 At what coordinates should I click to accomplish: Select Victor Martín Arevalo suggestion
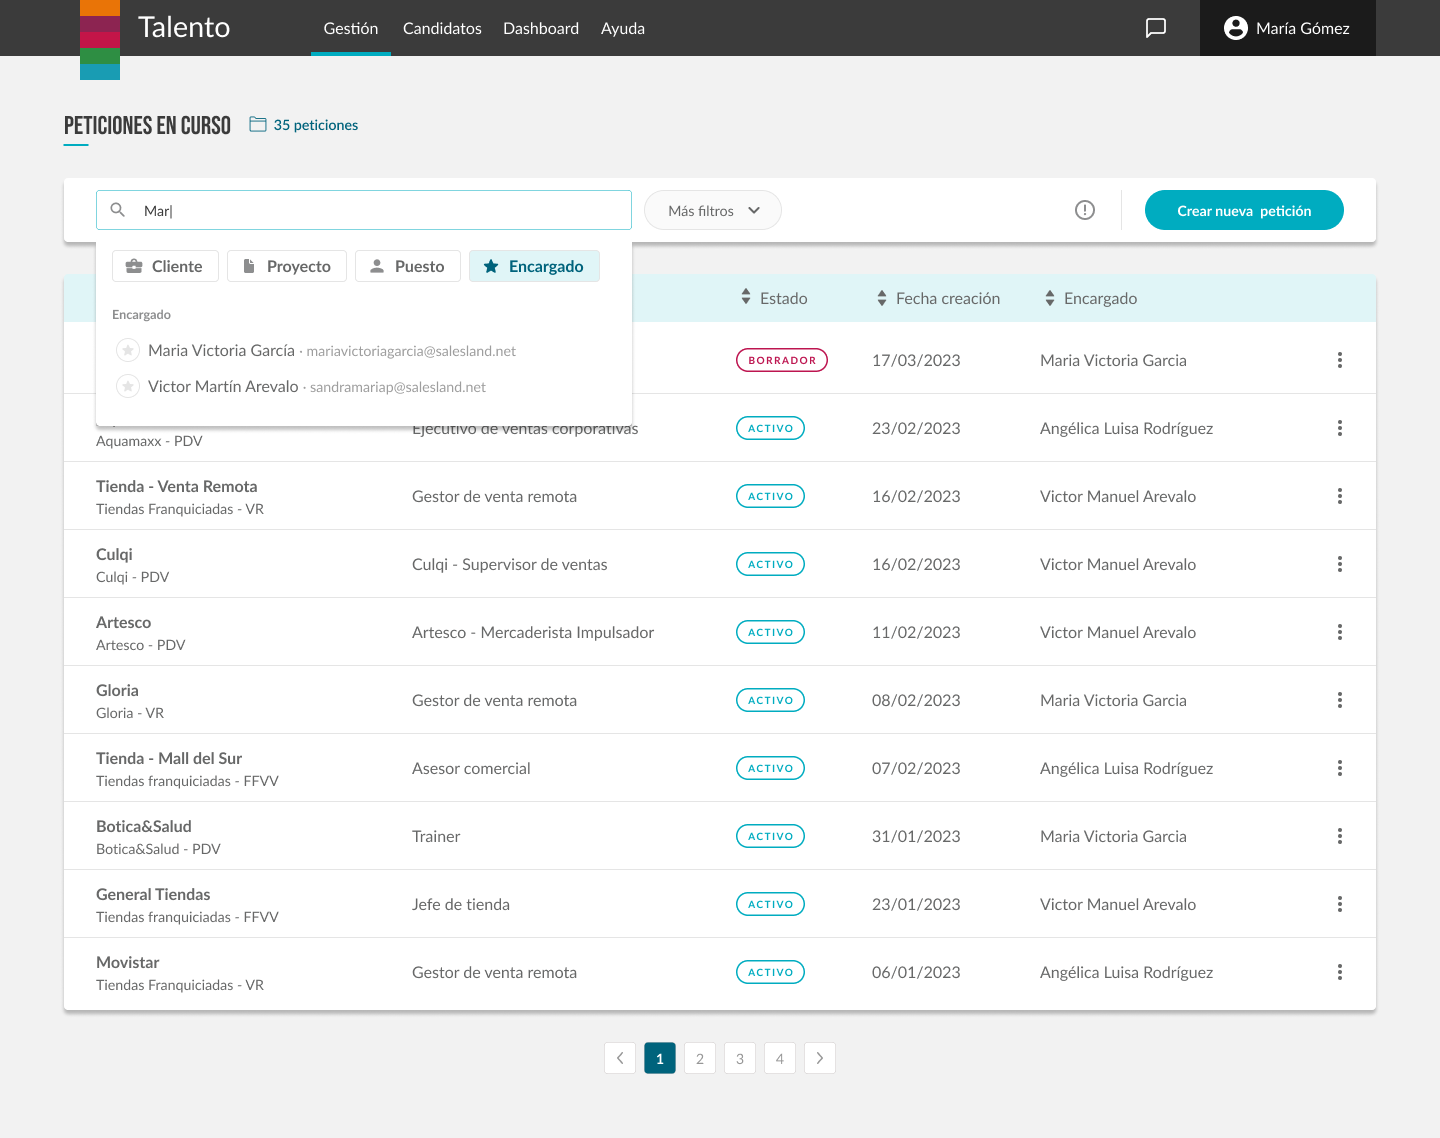tap(224, 386)
